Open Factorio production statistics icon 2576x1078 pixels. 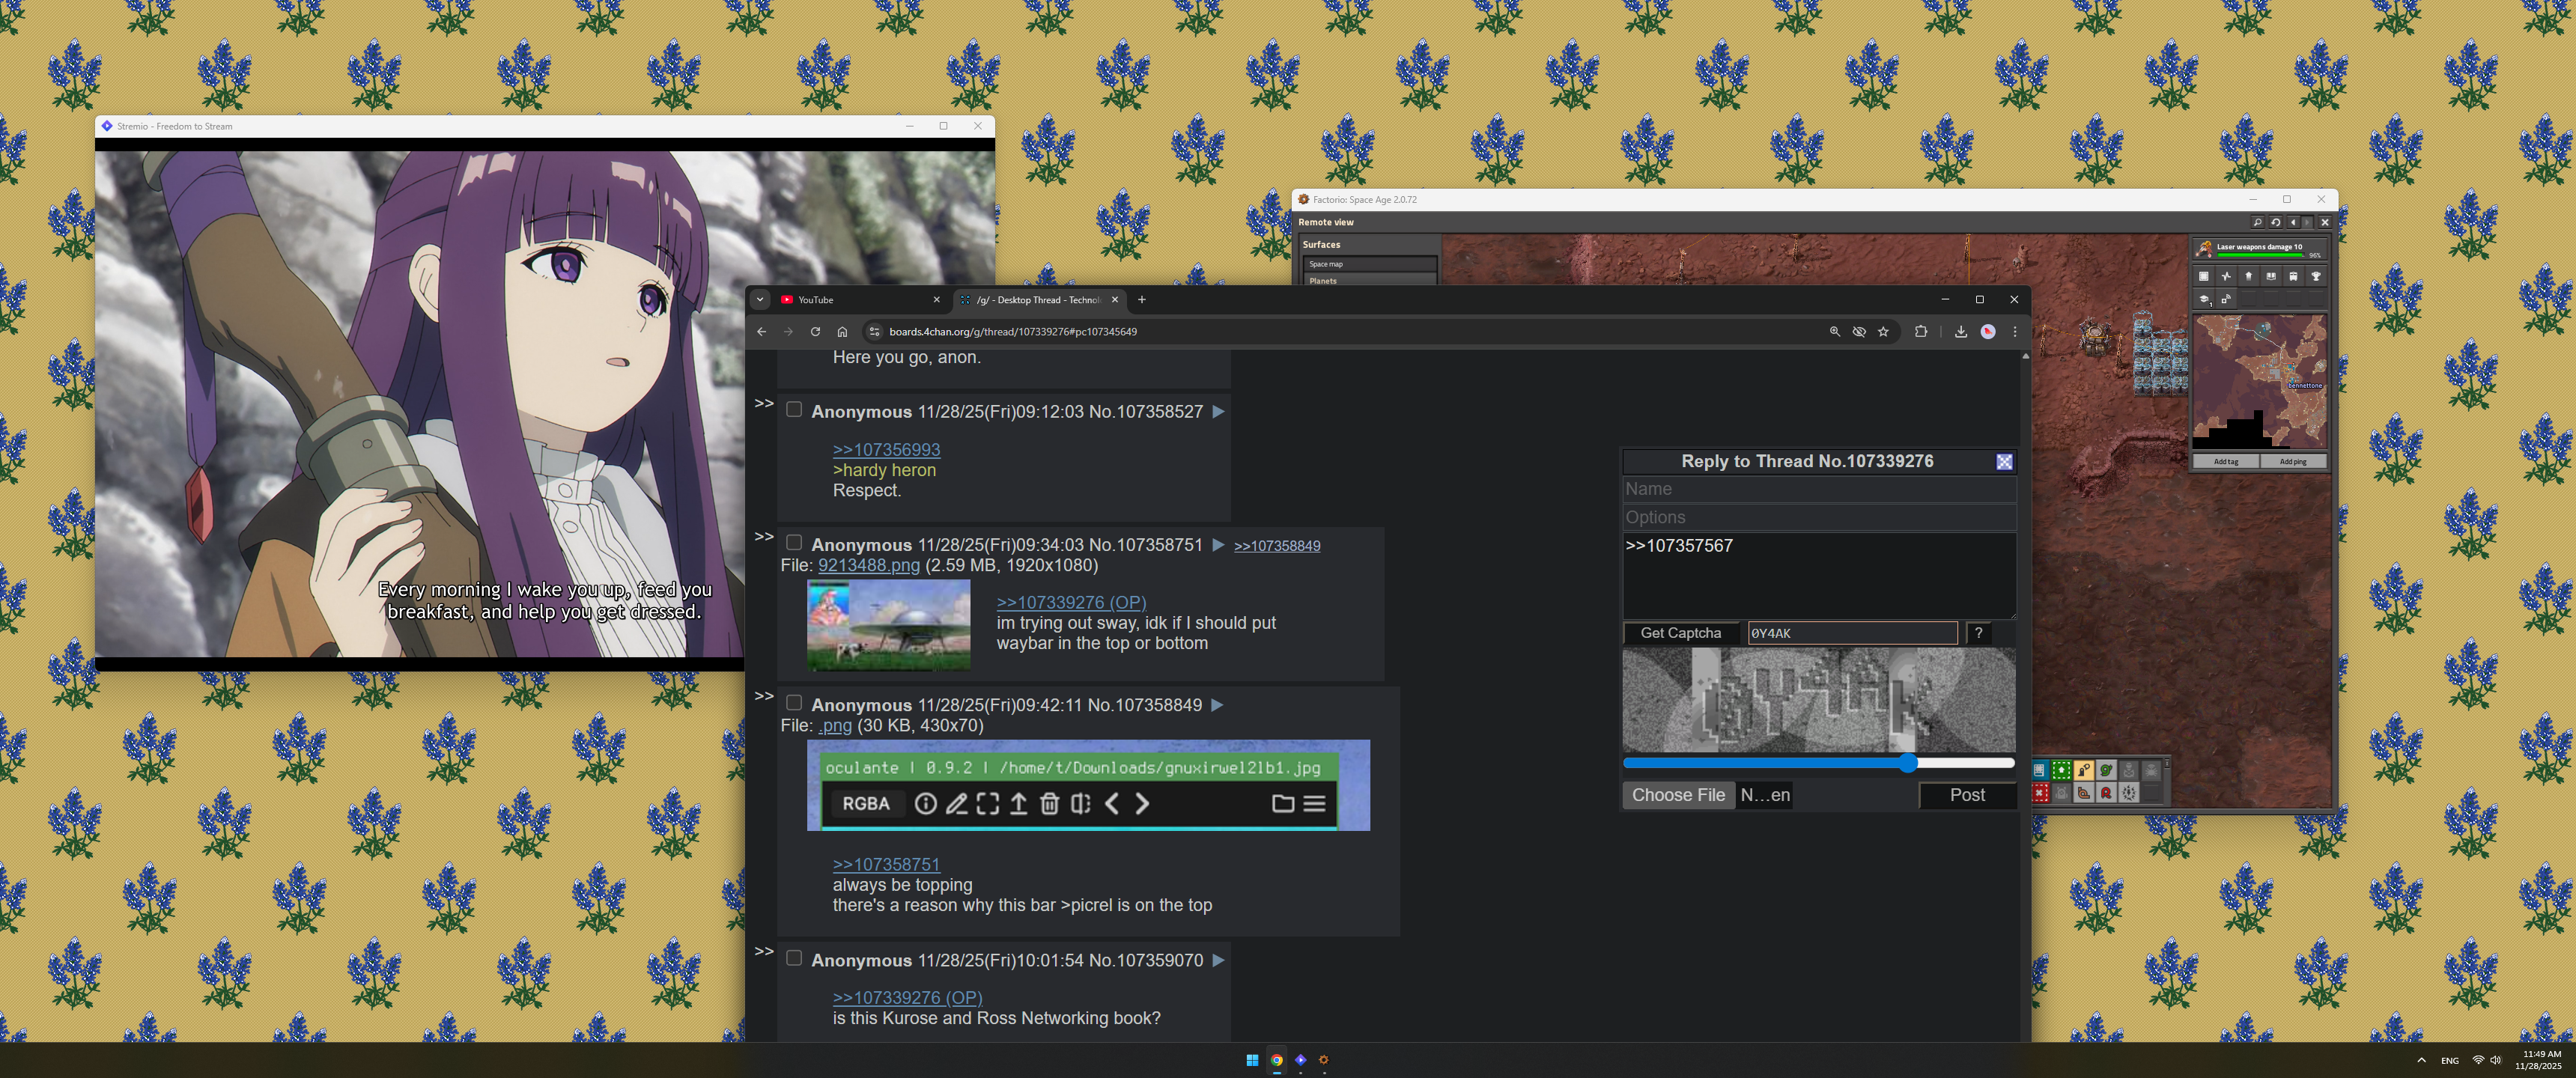tap(2226, 276)
